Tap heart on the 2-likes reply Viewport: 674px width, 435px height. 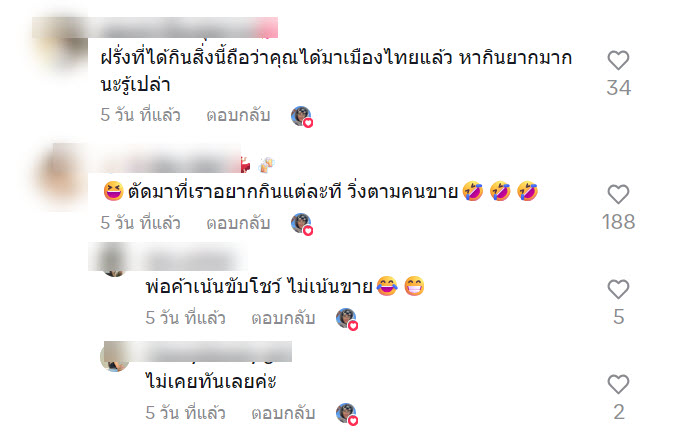[618, 384]
